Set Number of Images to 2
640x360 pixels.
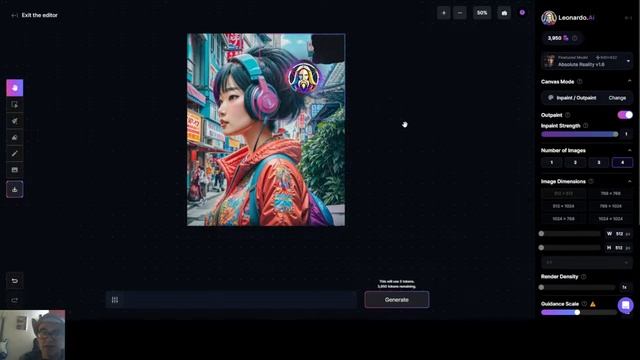point(575,162)
